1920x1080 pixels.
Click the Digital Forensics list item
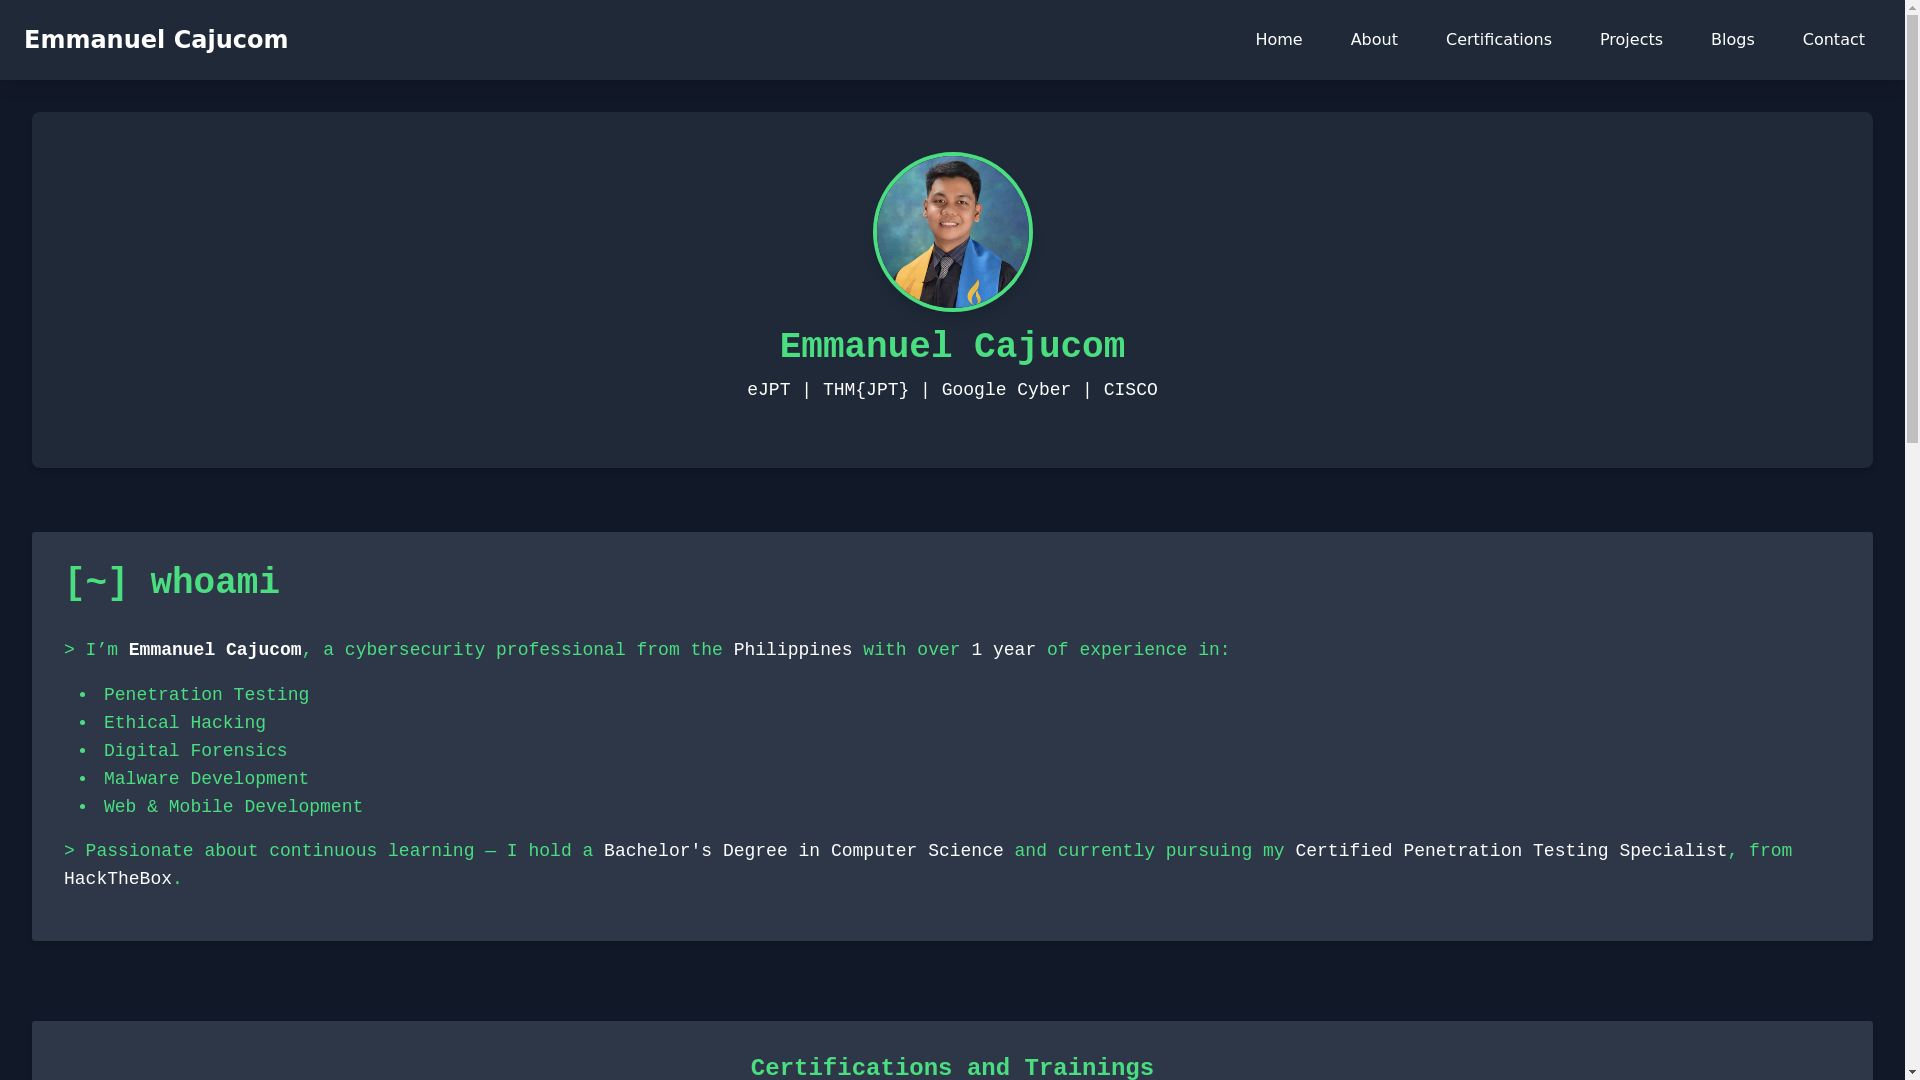195,751
